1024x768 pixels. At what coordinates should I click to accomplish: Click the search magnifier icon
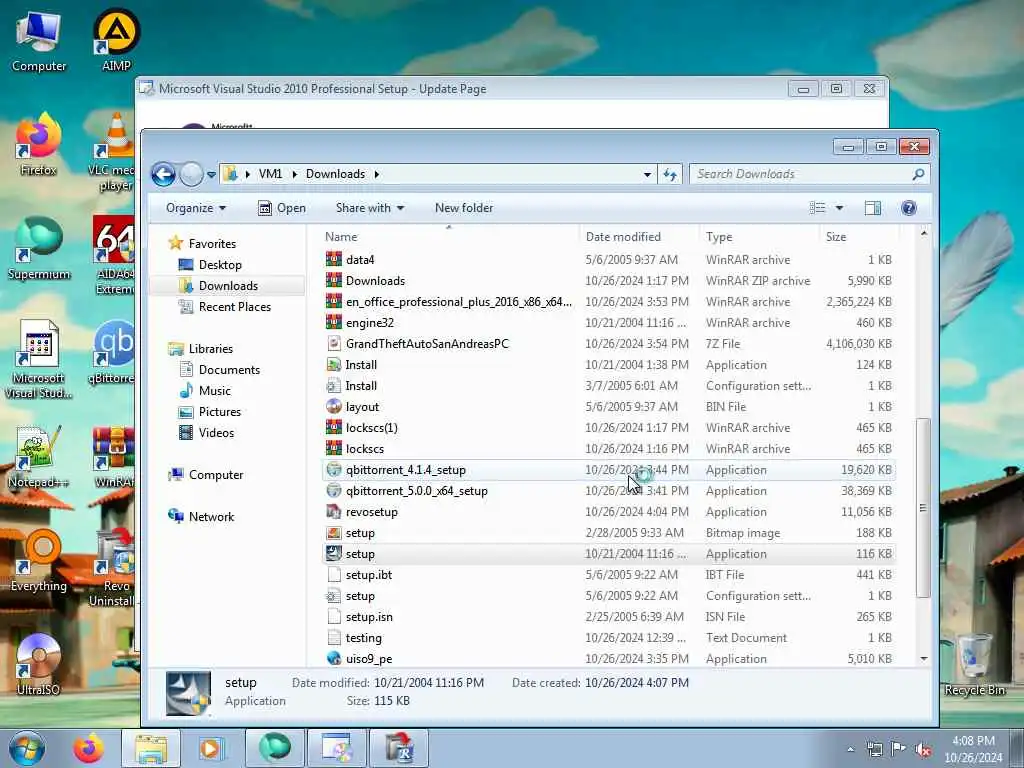918,174
